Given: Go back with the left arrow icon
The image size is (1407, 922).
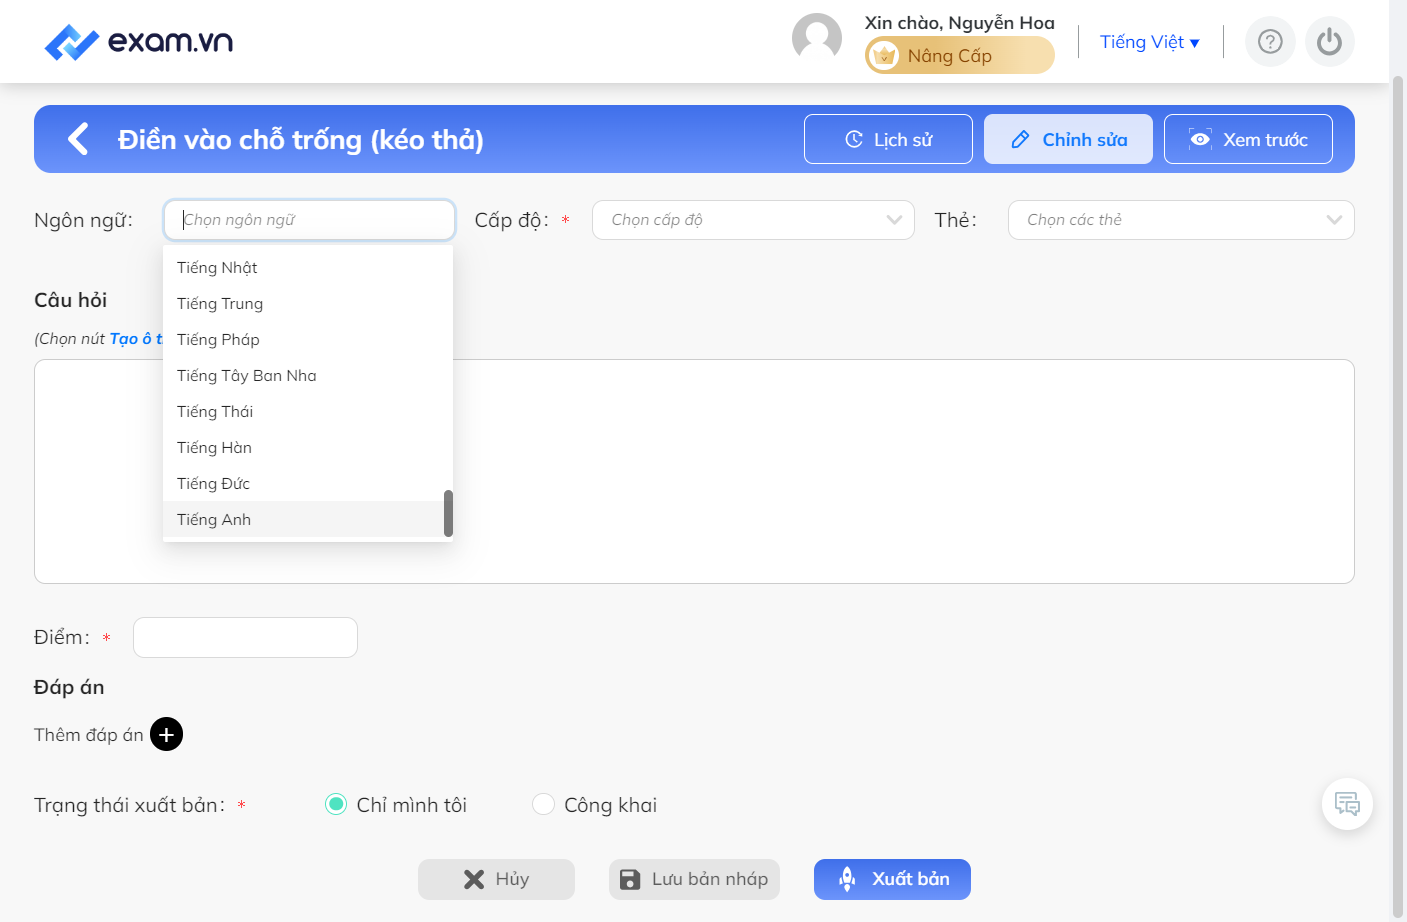Looking at the screenshot, I should pos(78,139).
